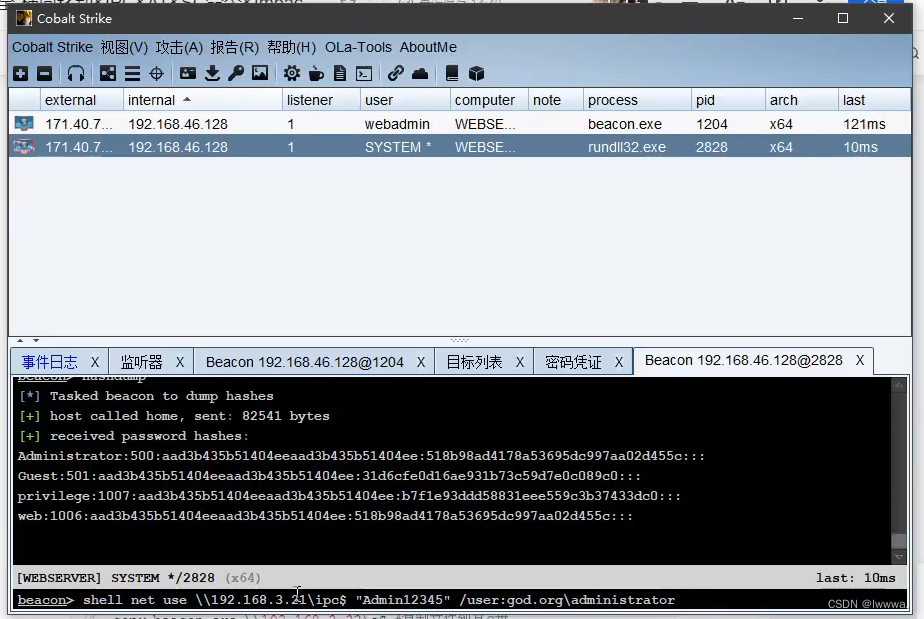924x619 pixels.
Task: Click the webadmin session computer icon
Action: click(x=24, y=124)
